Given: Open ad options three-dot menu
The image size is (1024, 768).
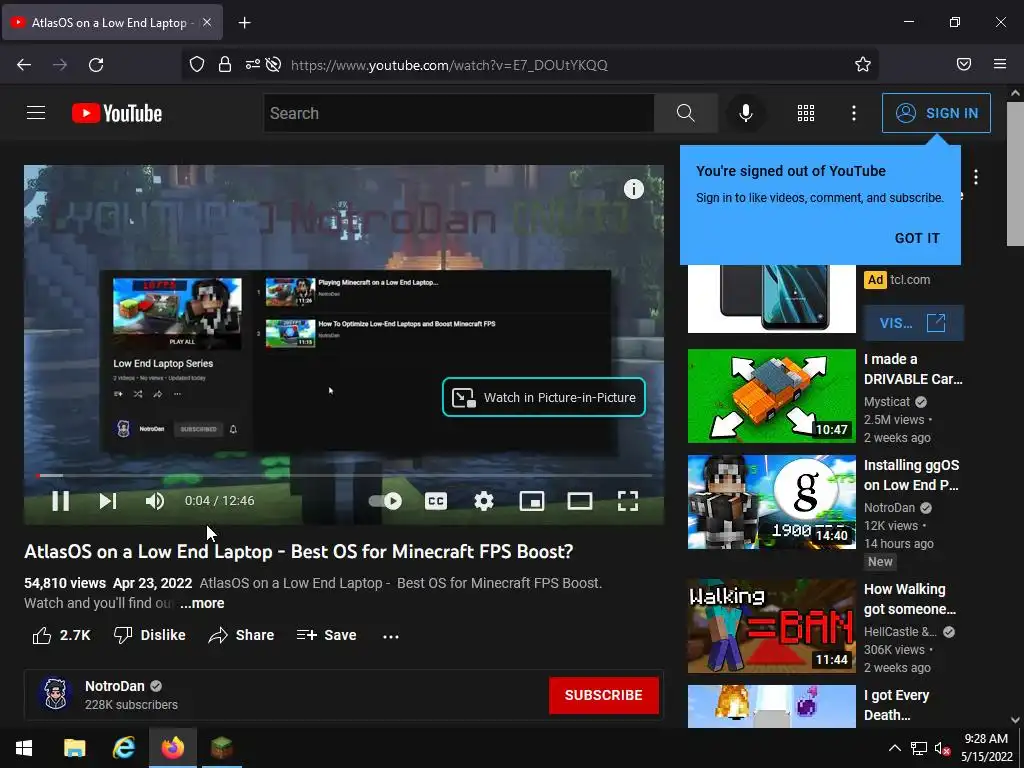Looking at the screenshot, I should [x=976, y=177].
